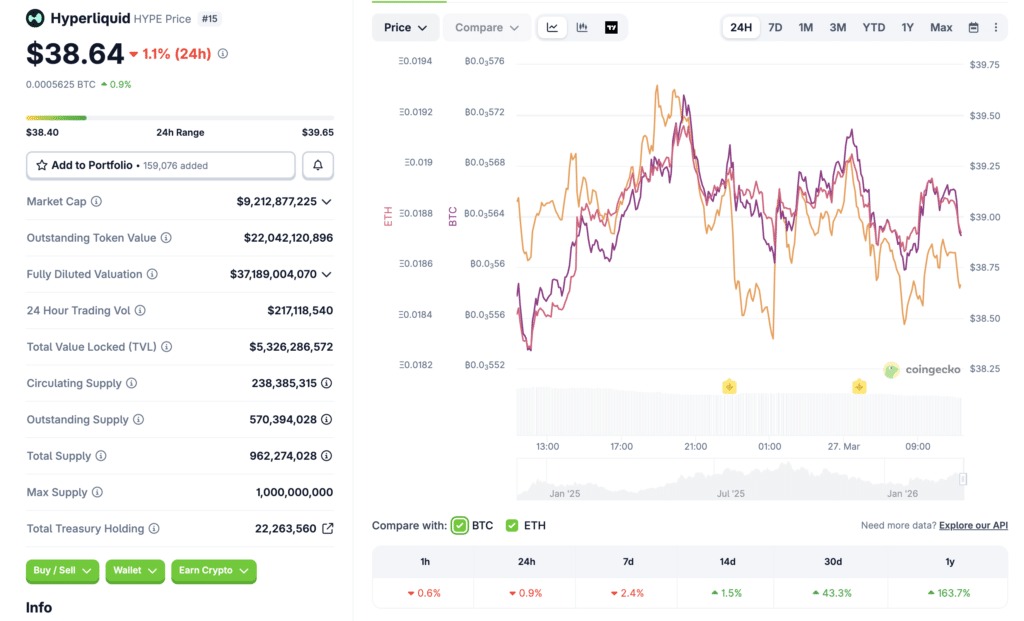Image resolution: width=1024 pixels, height=621 pixels.
Task: Click info icon after 570,394,028 value
Action: click(x=327, y=419)
